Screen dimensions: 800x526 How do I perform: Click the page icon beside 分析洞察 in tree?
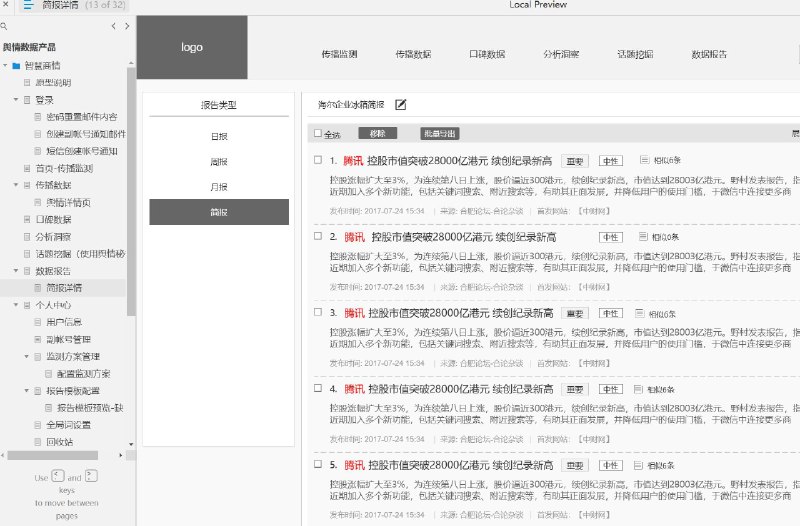coord(27,237)
